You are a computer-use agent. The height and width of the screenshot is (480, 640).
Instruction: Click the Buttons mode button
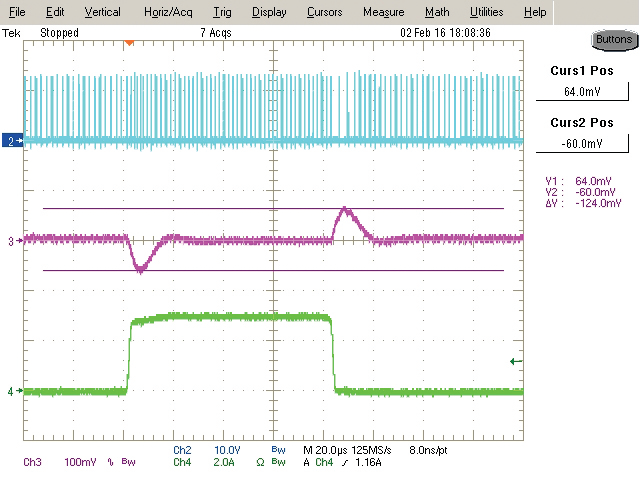(614, 40)
